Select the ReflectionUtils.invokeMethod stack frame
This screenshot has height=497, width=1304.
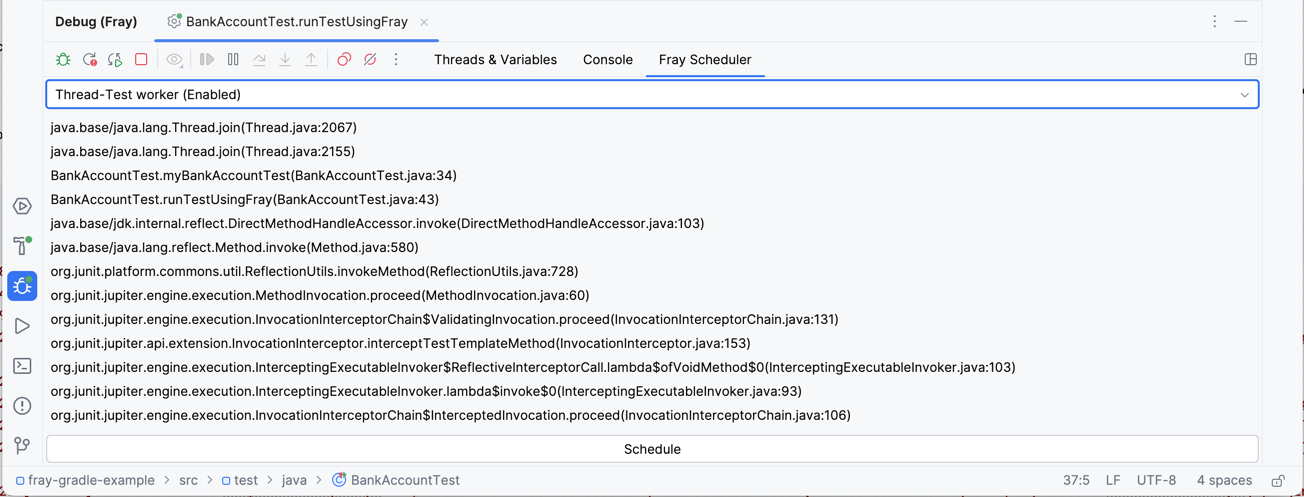coord(314,271)
